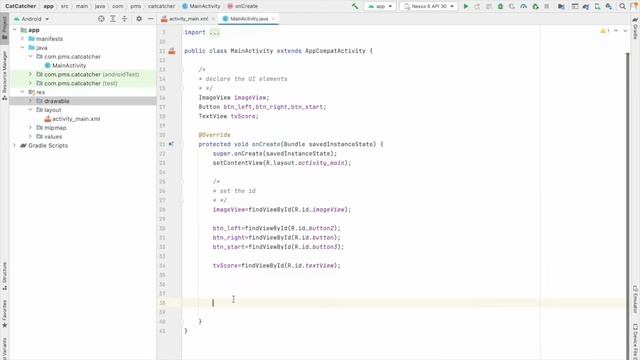Expand the folded import block ellipsis
The width and height of the screenshot is (640, 360).
214,32
